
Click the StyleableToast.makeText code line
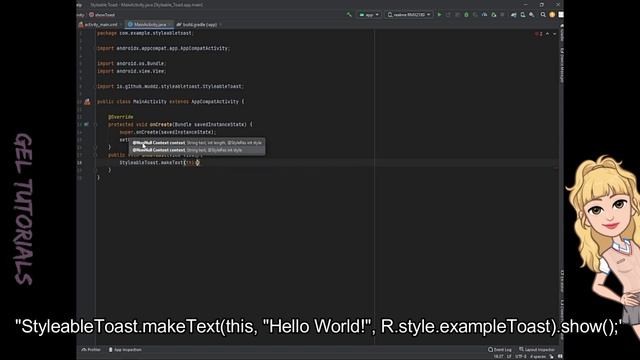(x=159, y=162)
